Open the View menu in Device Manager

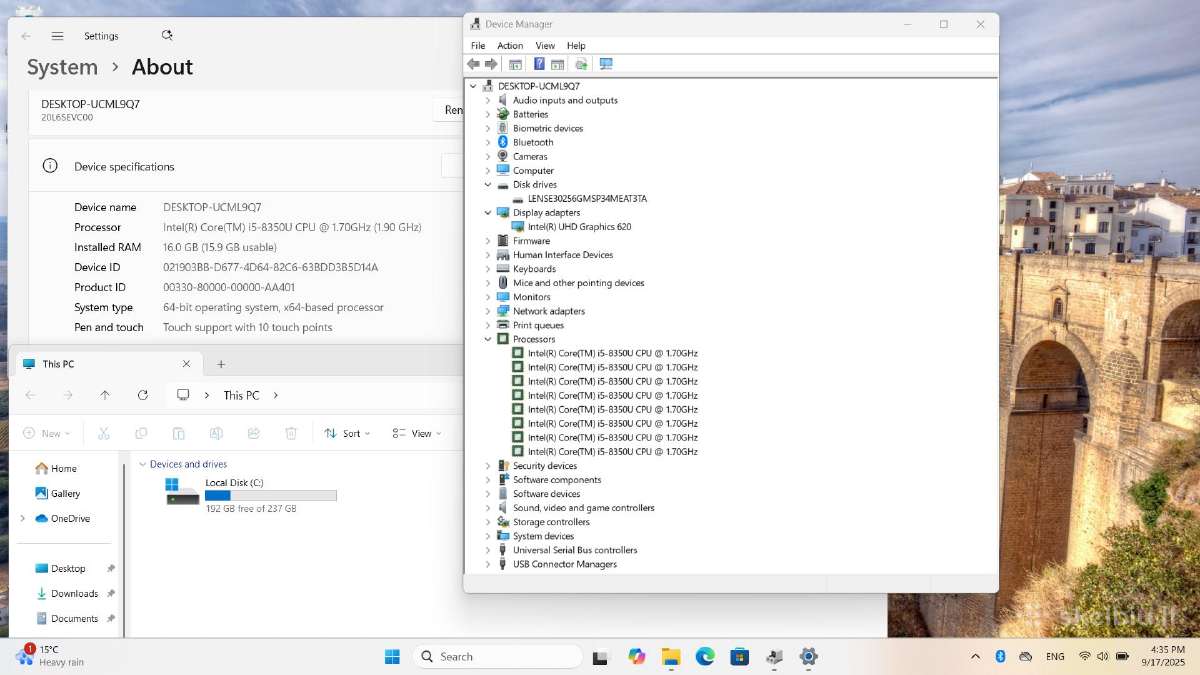(x=545, y=46)
